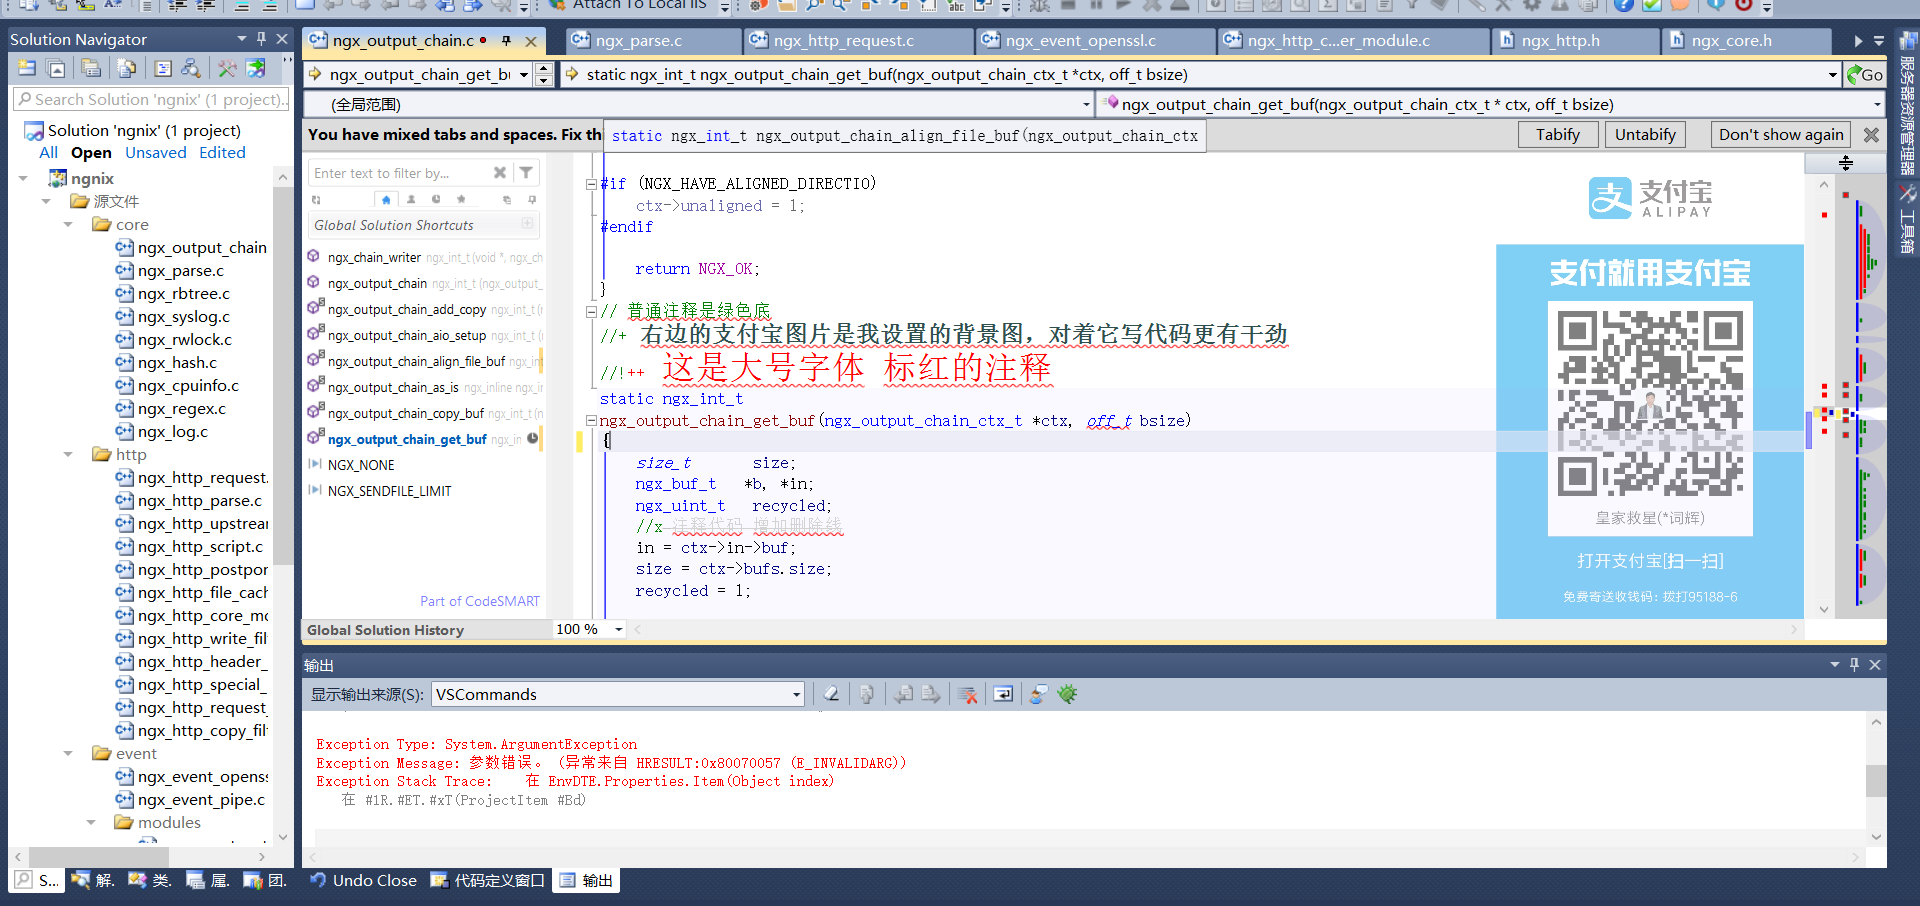Open the 100 % zoom dropdown

(619, 629)
